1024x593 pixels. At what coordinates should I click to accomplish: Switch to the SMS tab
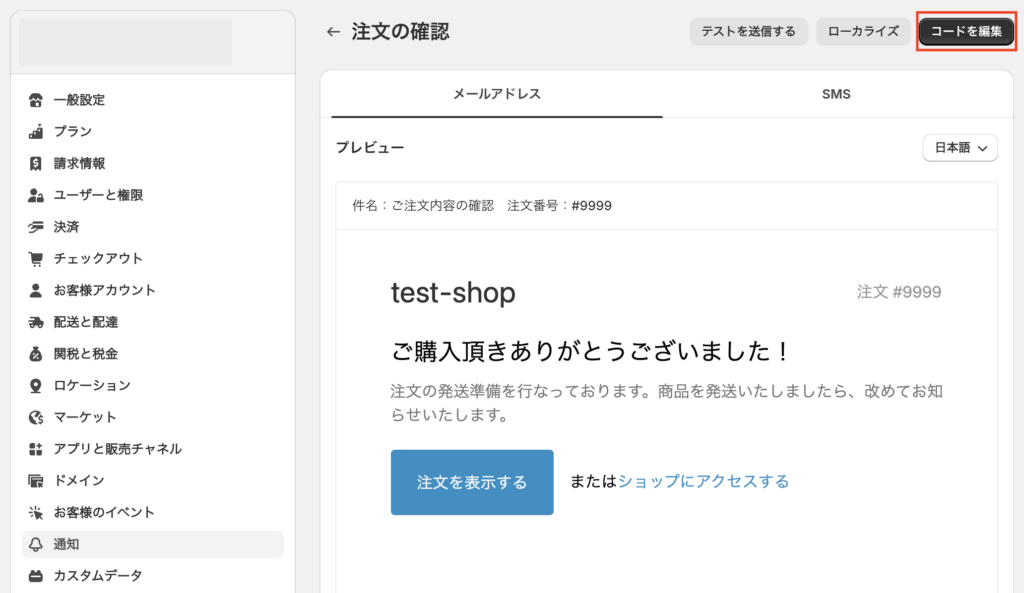pyautogui.click(x=836, y=94)
